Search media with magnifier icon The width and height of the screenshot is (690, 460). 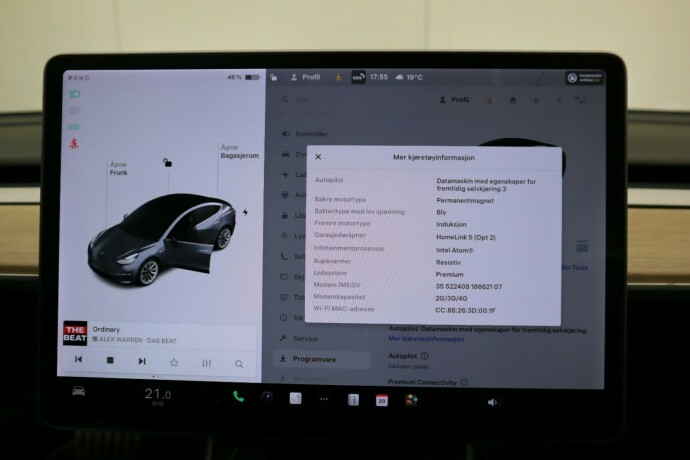[x=239, y=361]
